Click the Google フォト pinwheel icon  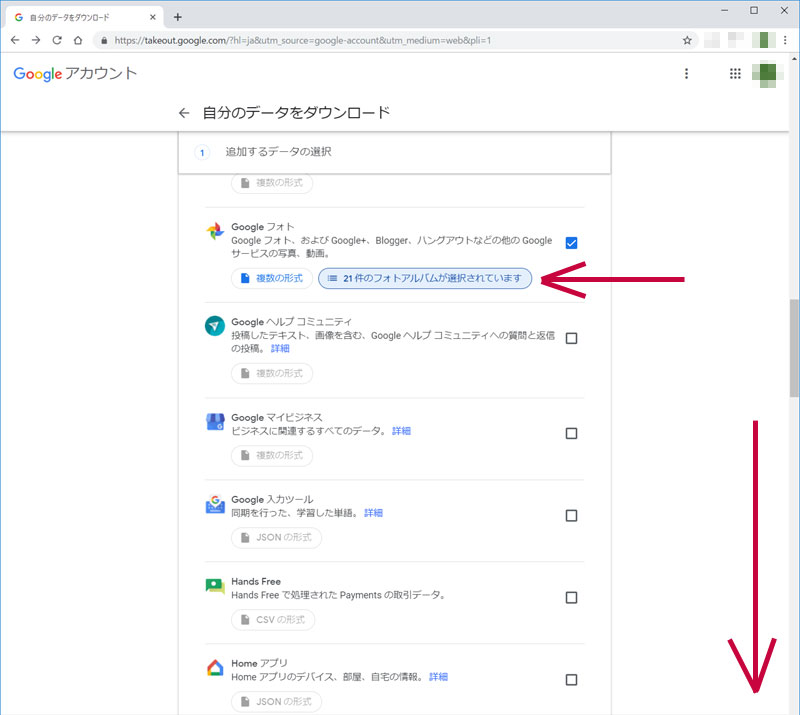214,232
